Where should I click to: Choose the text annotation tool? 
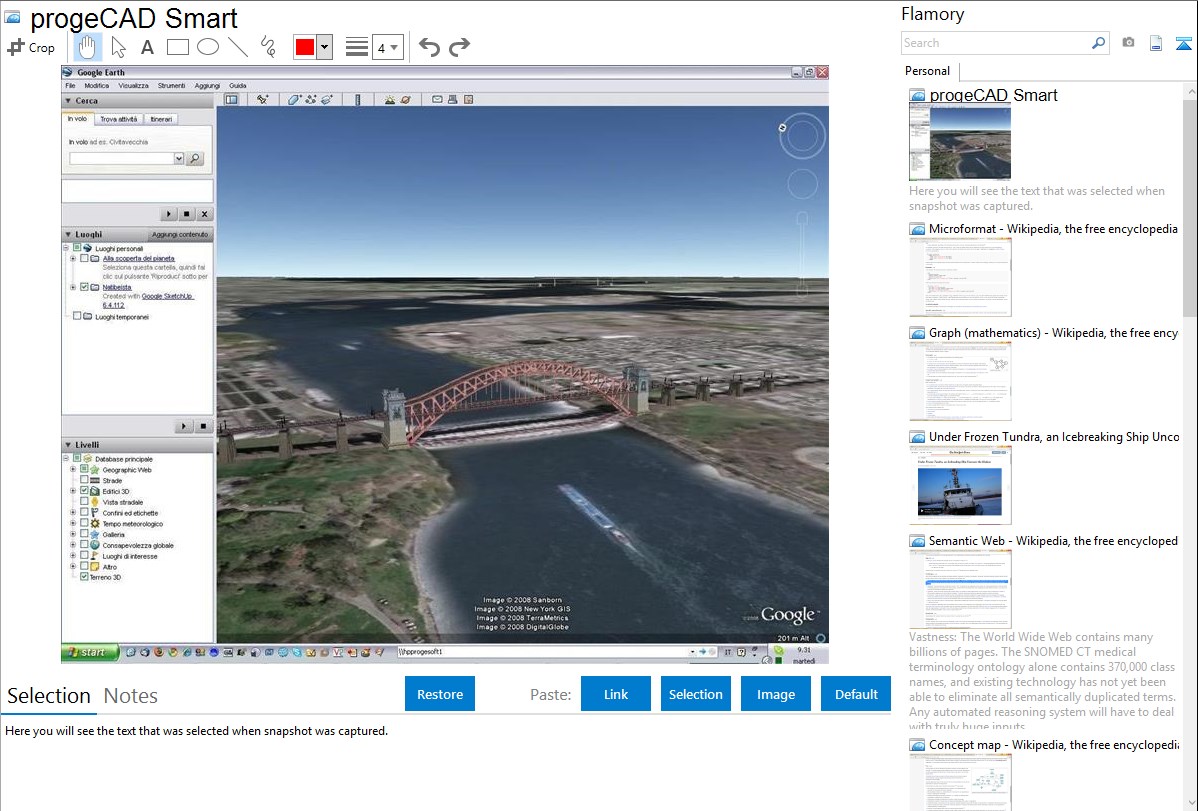click(x=147, y=47)
